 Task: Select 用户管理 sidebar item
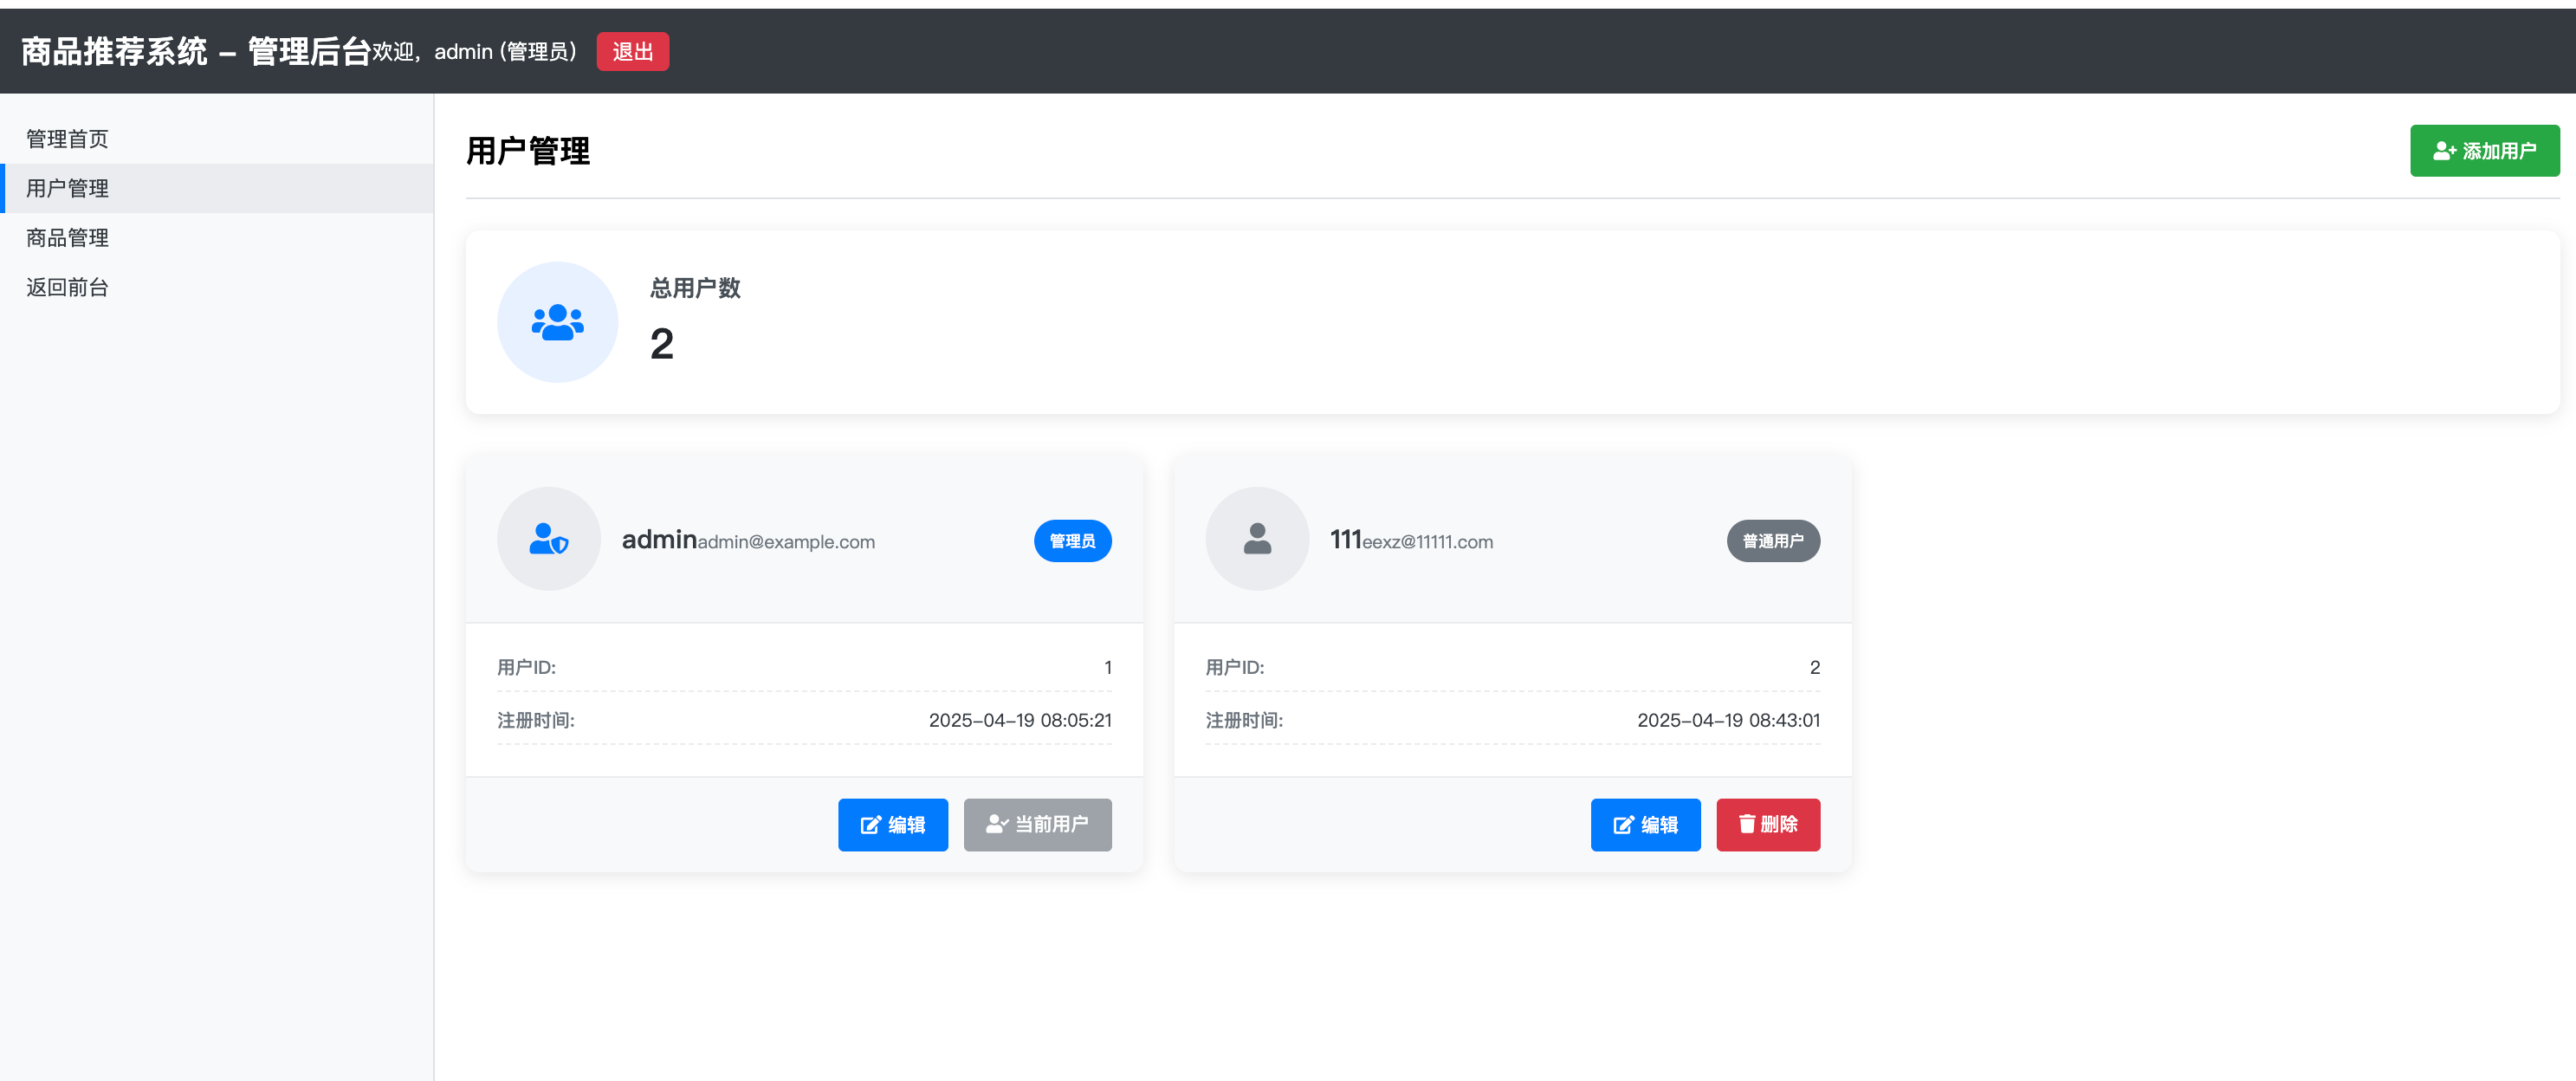(67, 188)
